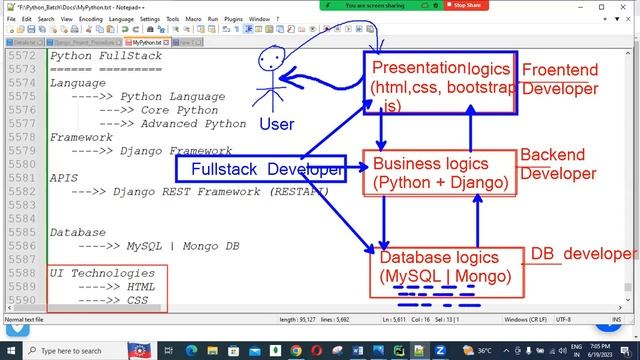640x360 pixels.
Task: Open PyCharm from the taskbar
Action: (399, 351)
